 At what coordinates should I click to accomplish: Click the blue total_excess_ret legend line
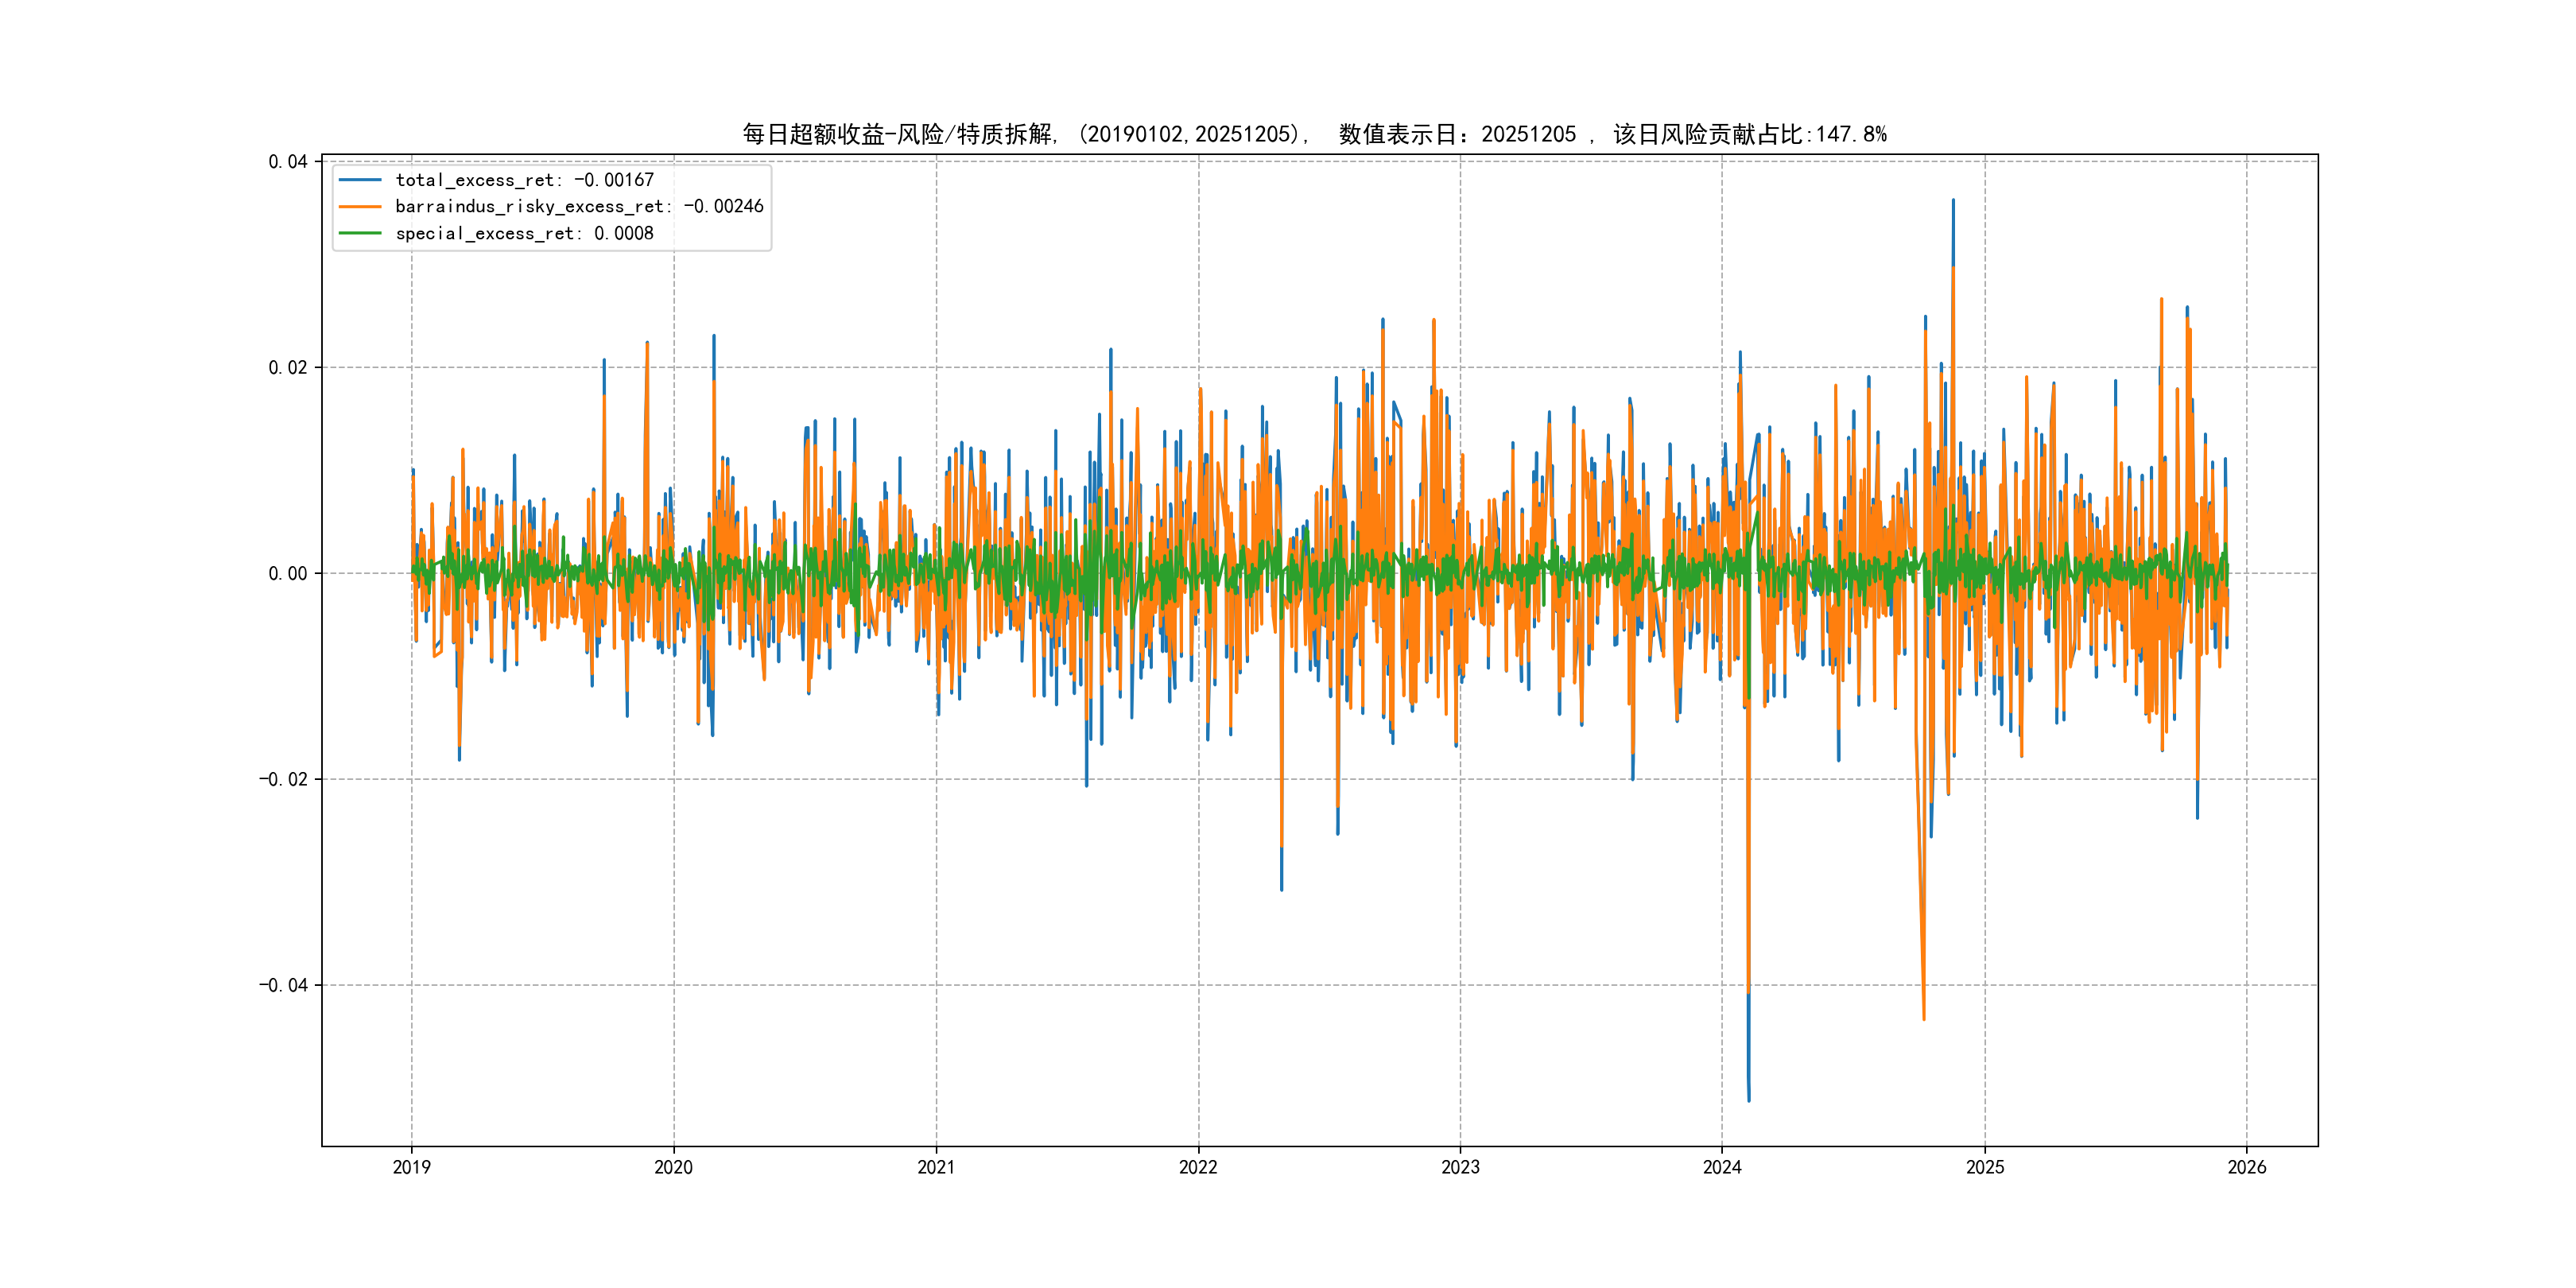[360, 180]
